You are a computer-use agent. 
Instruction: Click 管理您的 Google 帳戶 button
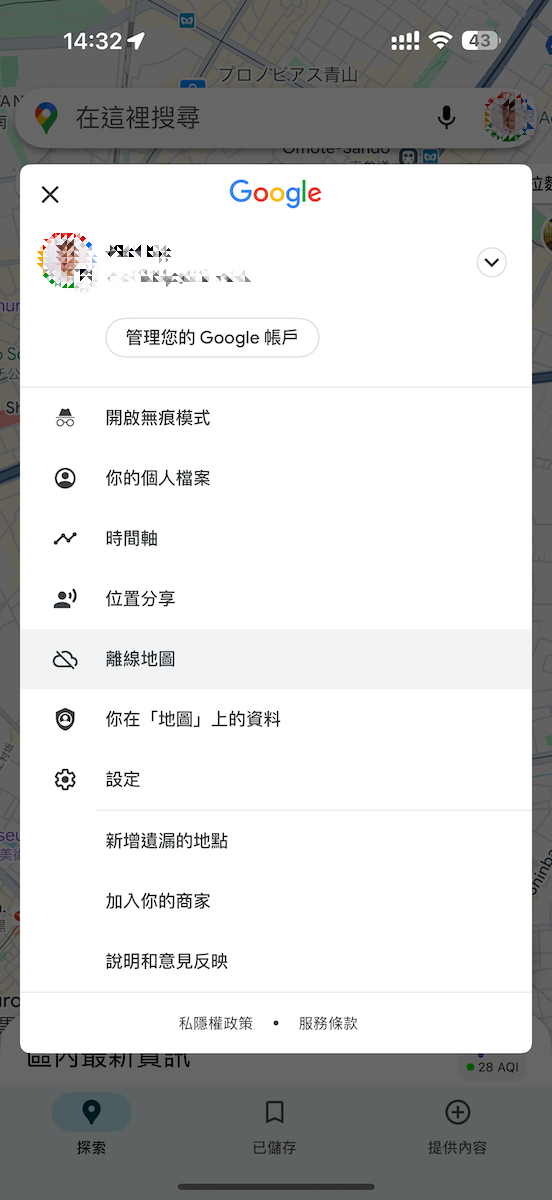click(x=212, y=338)
